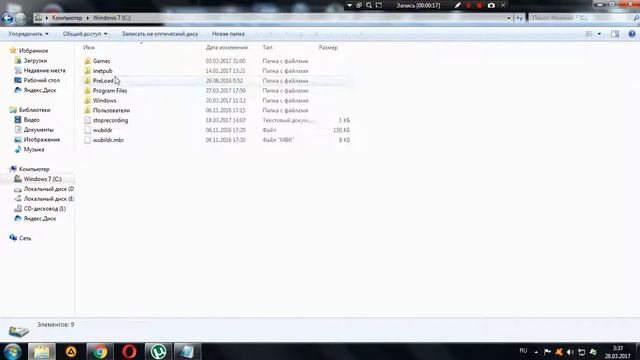The width and height of the screenshot is (640, 360).
Task: Click the recorder fullscreen region icon
Action: pyautogui.click(x=379, y=5)
